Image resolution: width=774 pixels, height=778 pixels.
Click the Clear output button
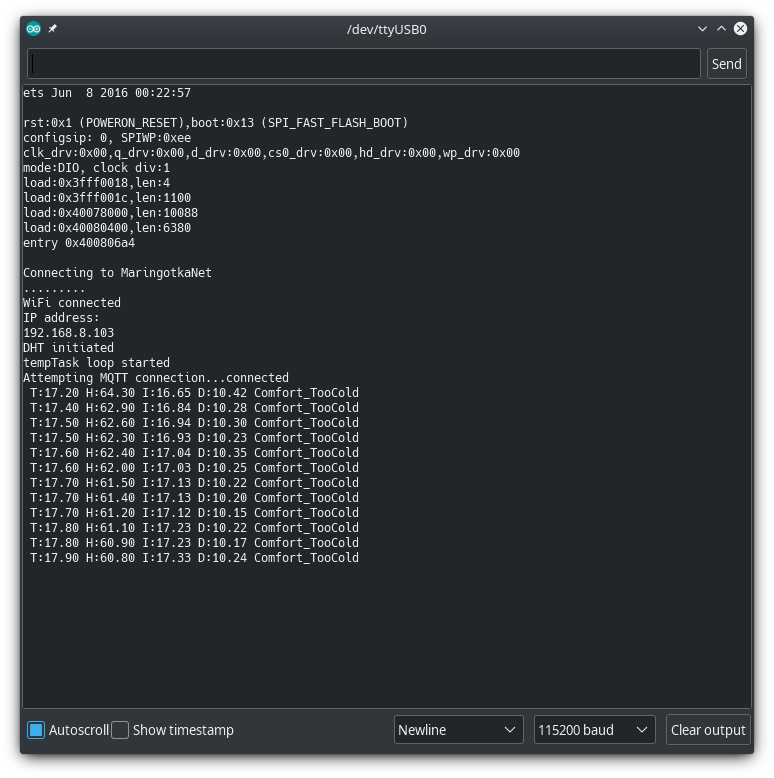click(x=708, y=730)
